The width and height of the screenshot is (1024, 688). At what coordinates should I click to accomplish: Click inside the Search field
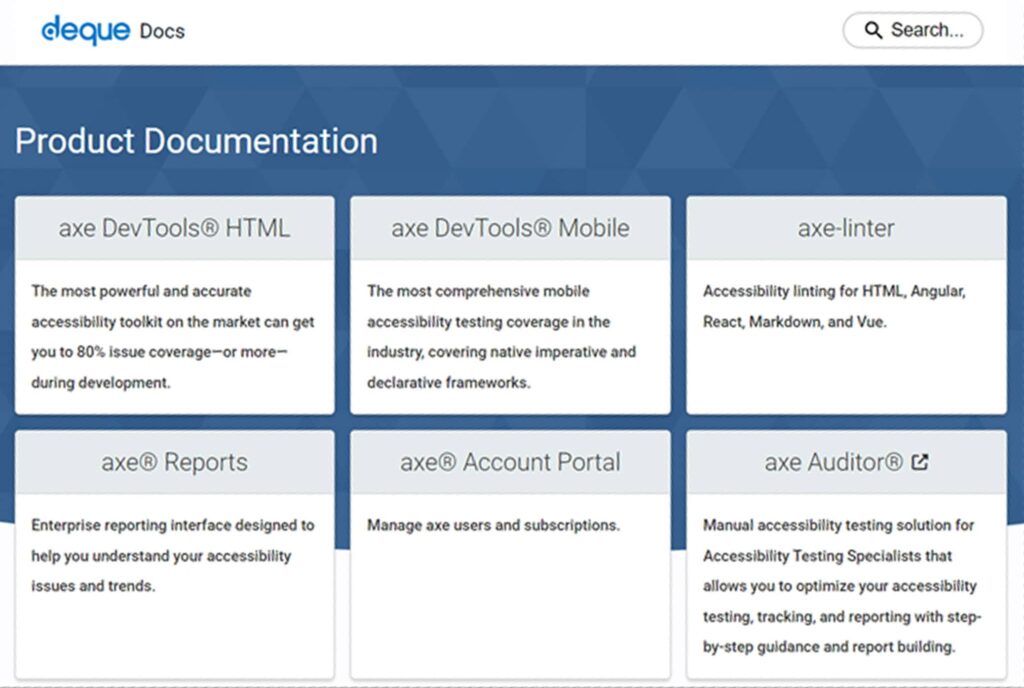(927, 30)
